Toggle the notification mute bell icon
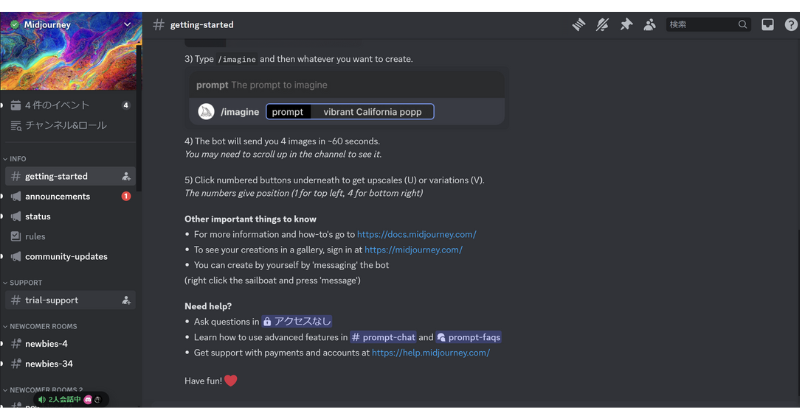 602,24
